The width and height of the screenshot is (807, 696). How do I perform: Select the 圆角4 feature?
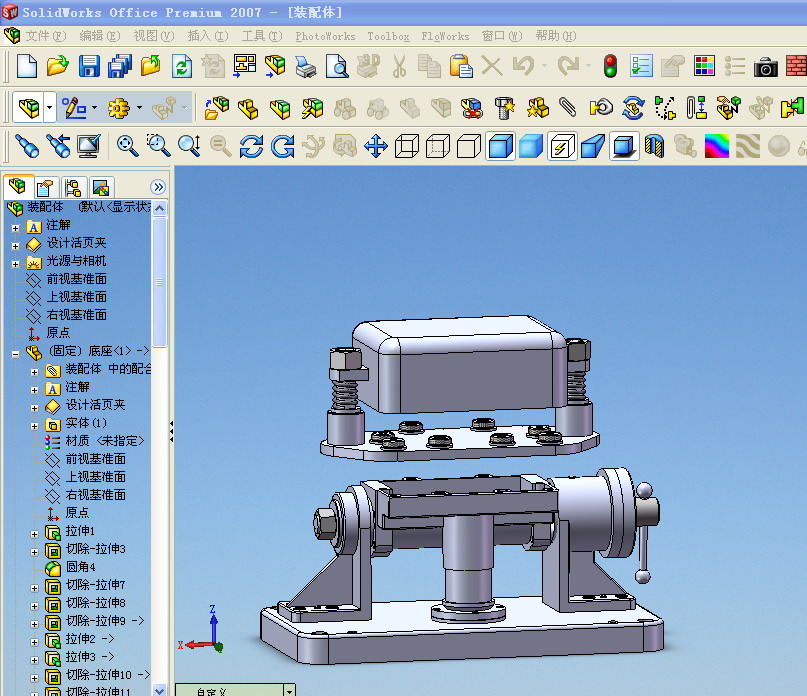[80, 567]
